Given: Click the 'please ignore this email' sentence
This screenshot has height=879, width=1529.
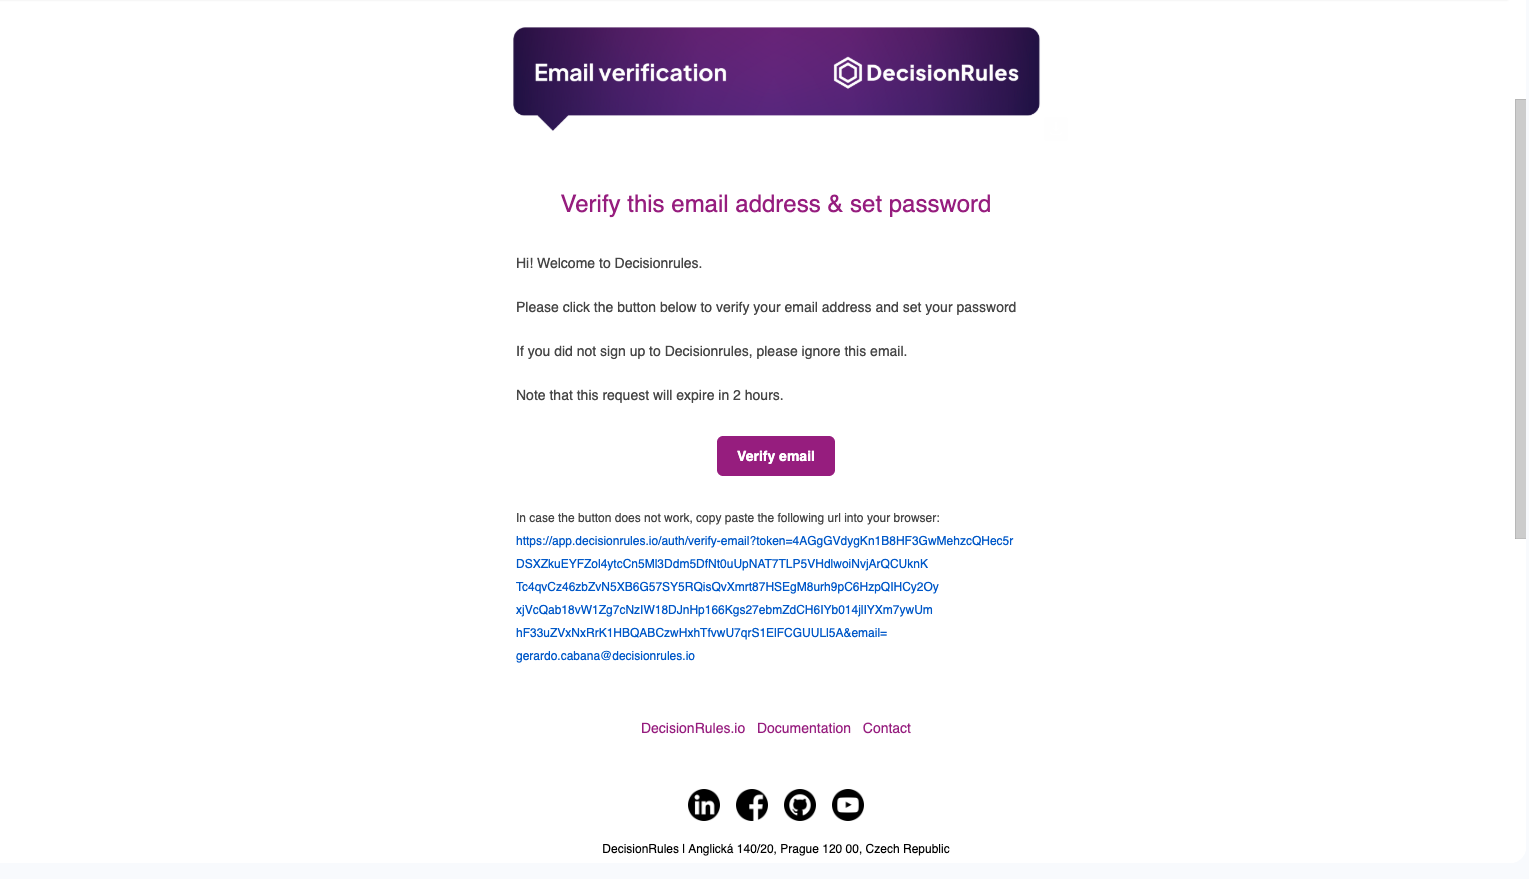Looking at the screenshot, I should tap(711, 351).
